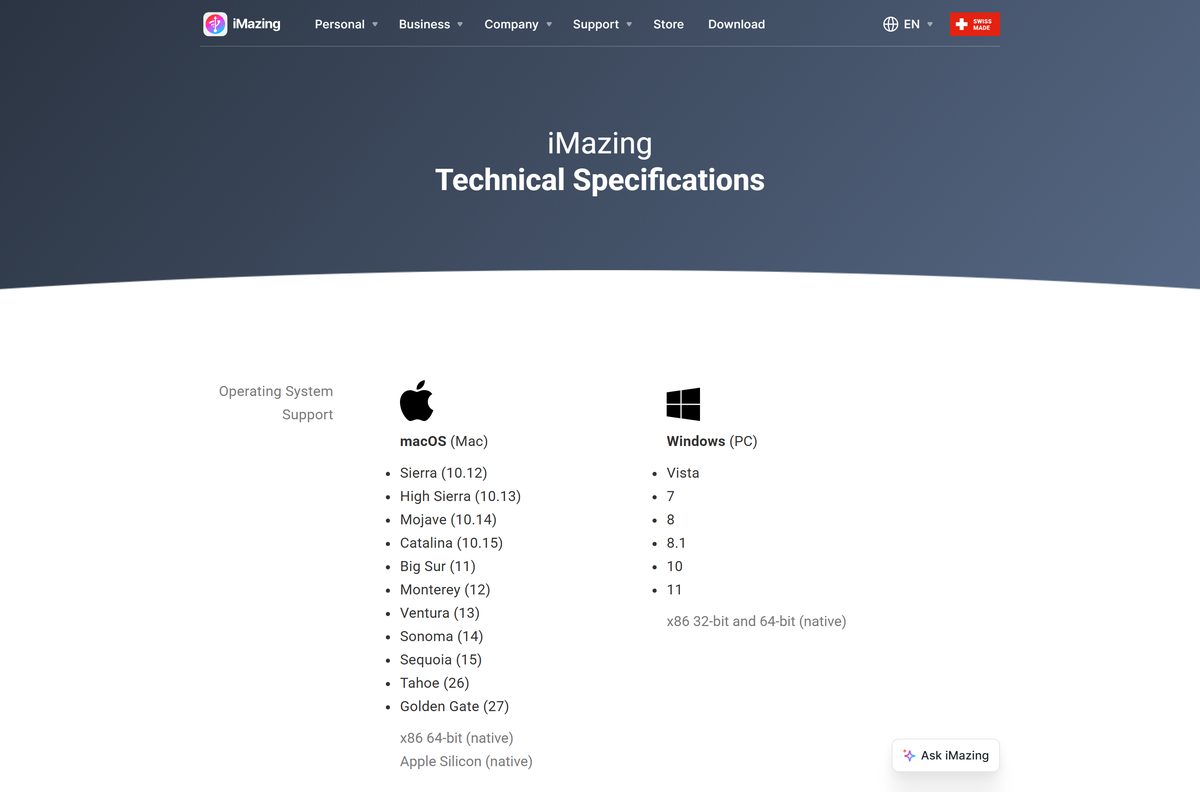Click the Big Sur (11) item
Screen dimensions: 1200x792
click(437, 566)
